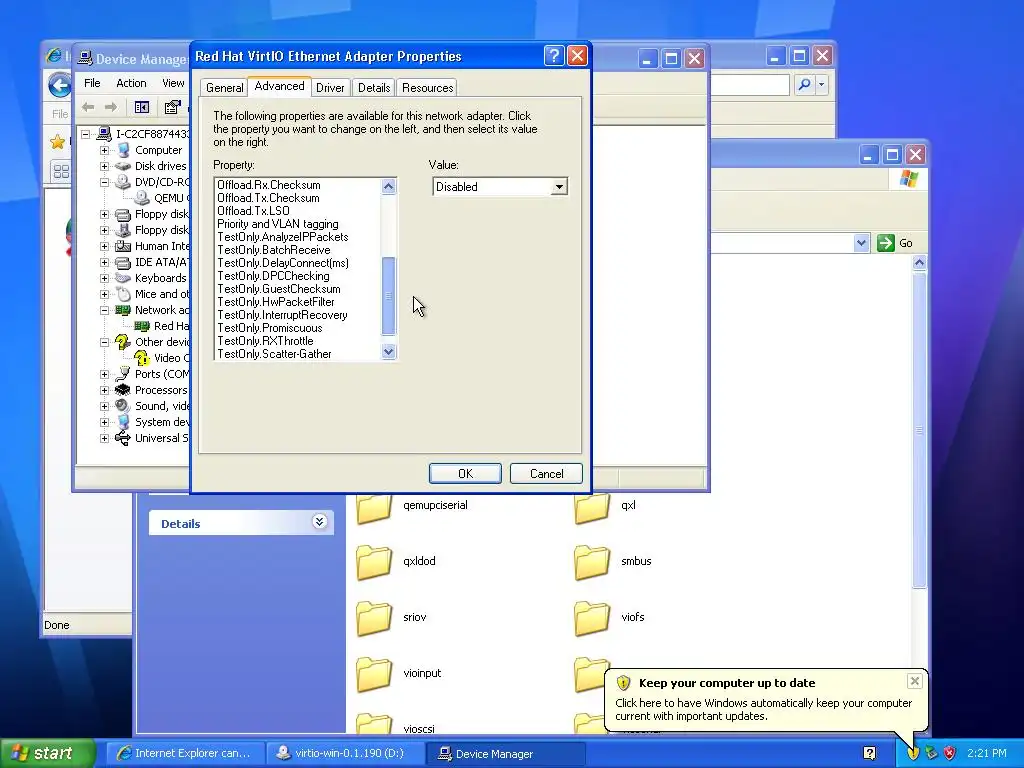Open the vioscsi folder

click(x=374, y=724)
